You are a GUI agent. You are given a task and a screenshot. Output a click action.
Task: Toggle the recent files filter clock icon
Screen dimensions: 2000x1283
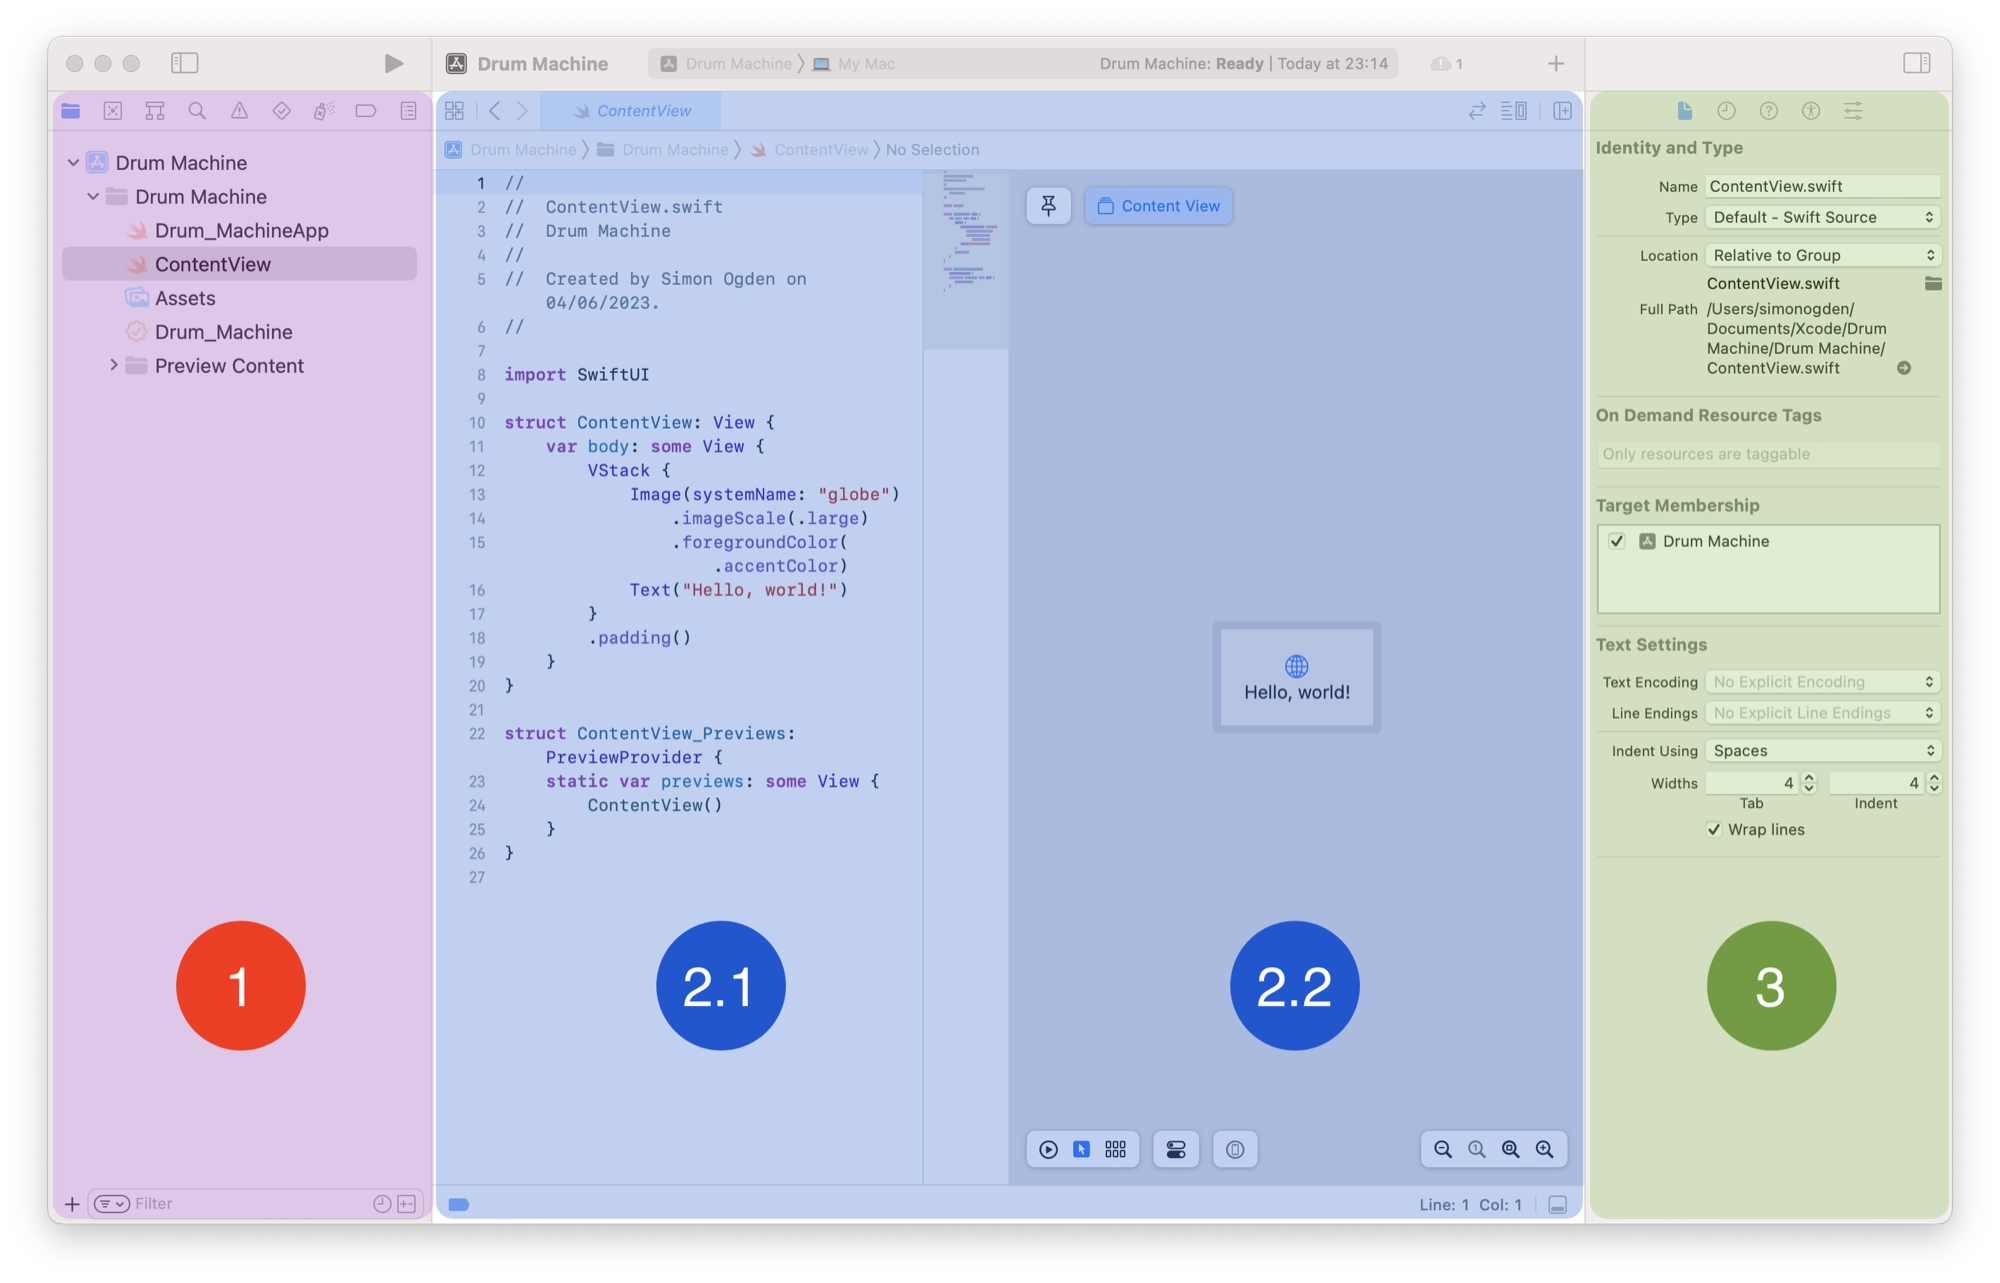381,1203
